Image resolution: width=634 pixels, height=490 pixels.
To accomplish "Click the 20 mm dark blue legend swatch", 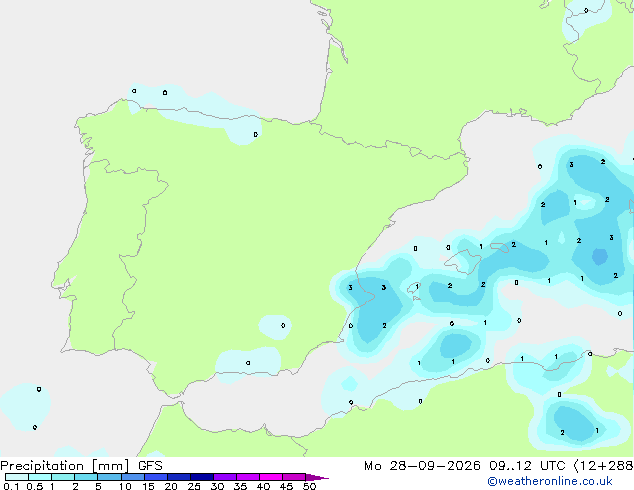I will (179, 477).
